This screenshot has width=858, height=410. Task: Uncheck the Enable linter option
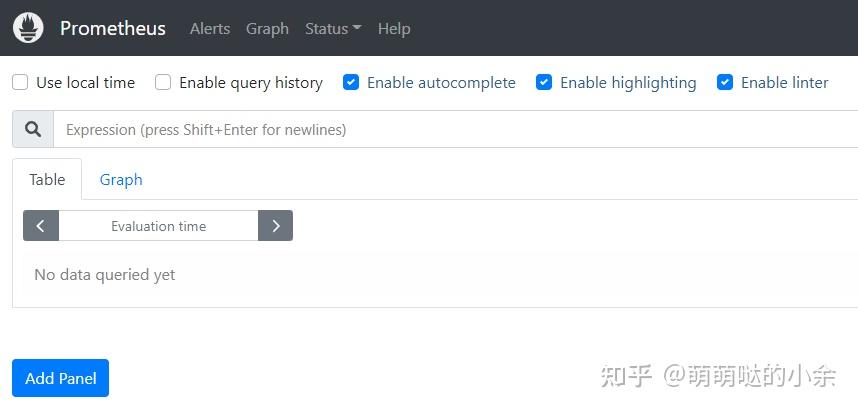tap(724, 83)
